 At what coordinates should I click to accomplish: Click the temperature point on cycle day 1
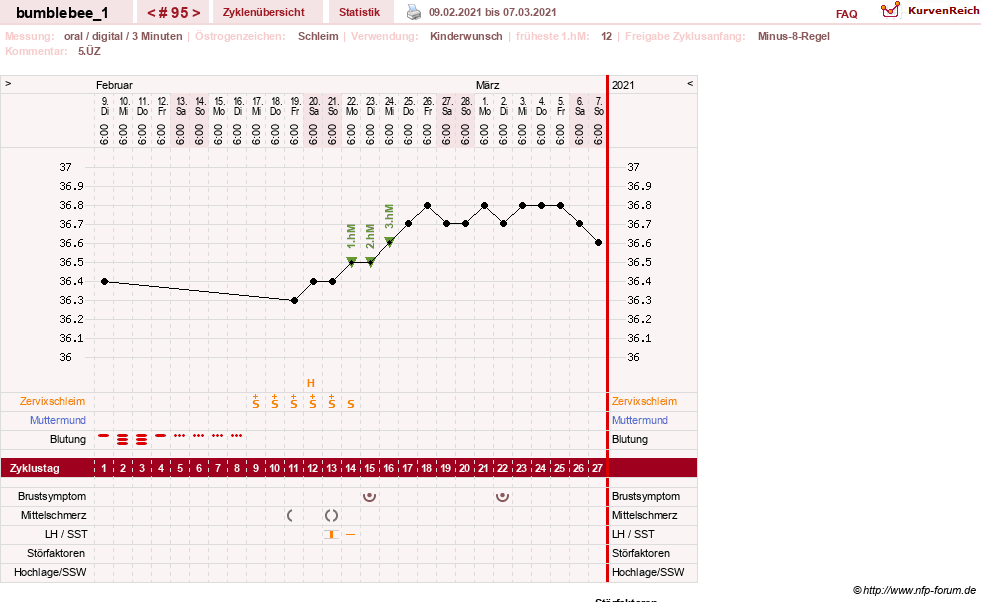(104, 282)
